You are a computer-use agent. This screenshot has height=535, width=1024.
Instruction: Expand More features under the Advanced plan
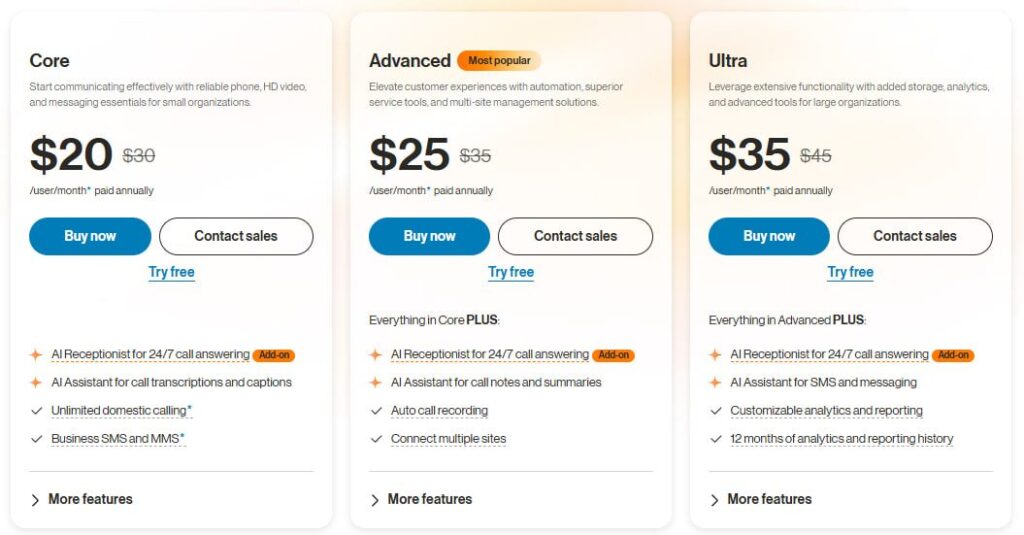click(x=421, y=499)
